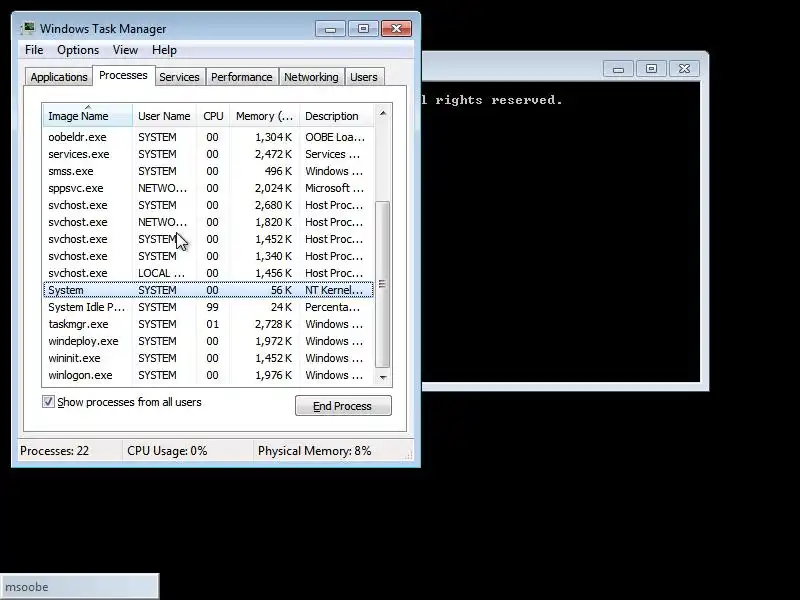
Task: Select the System process row
Action: (208, 290)
